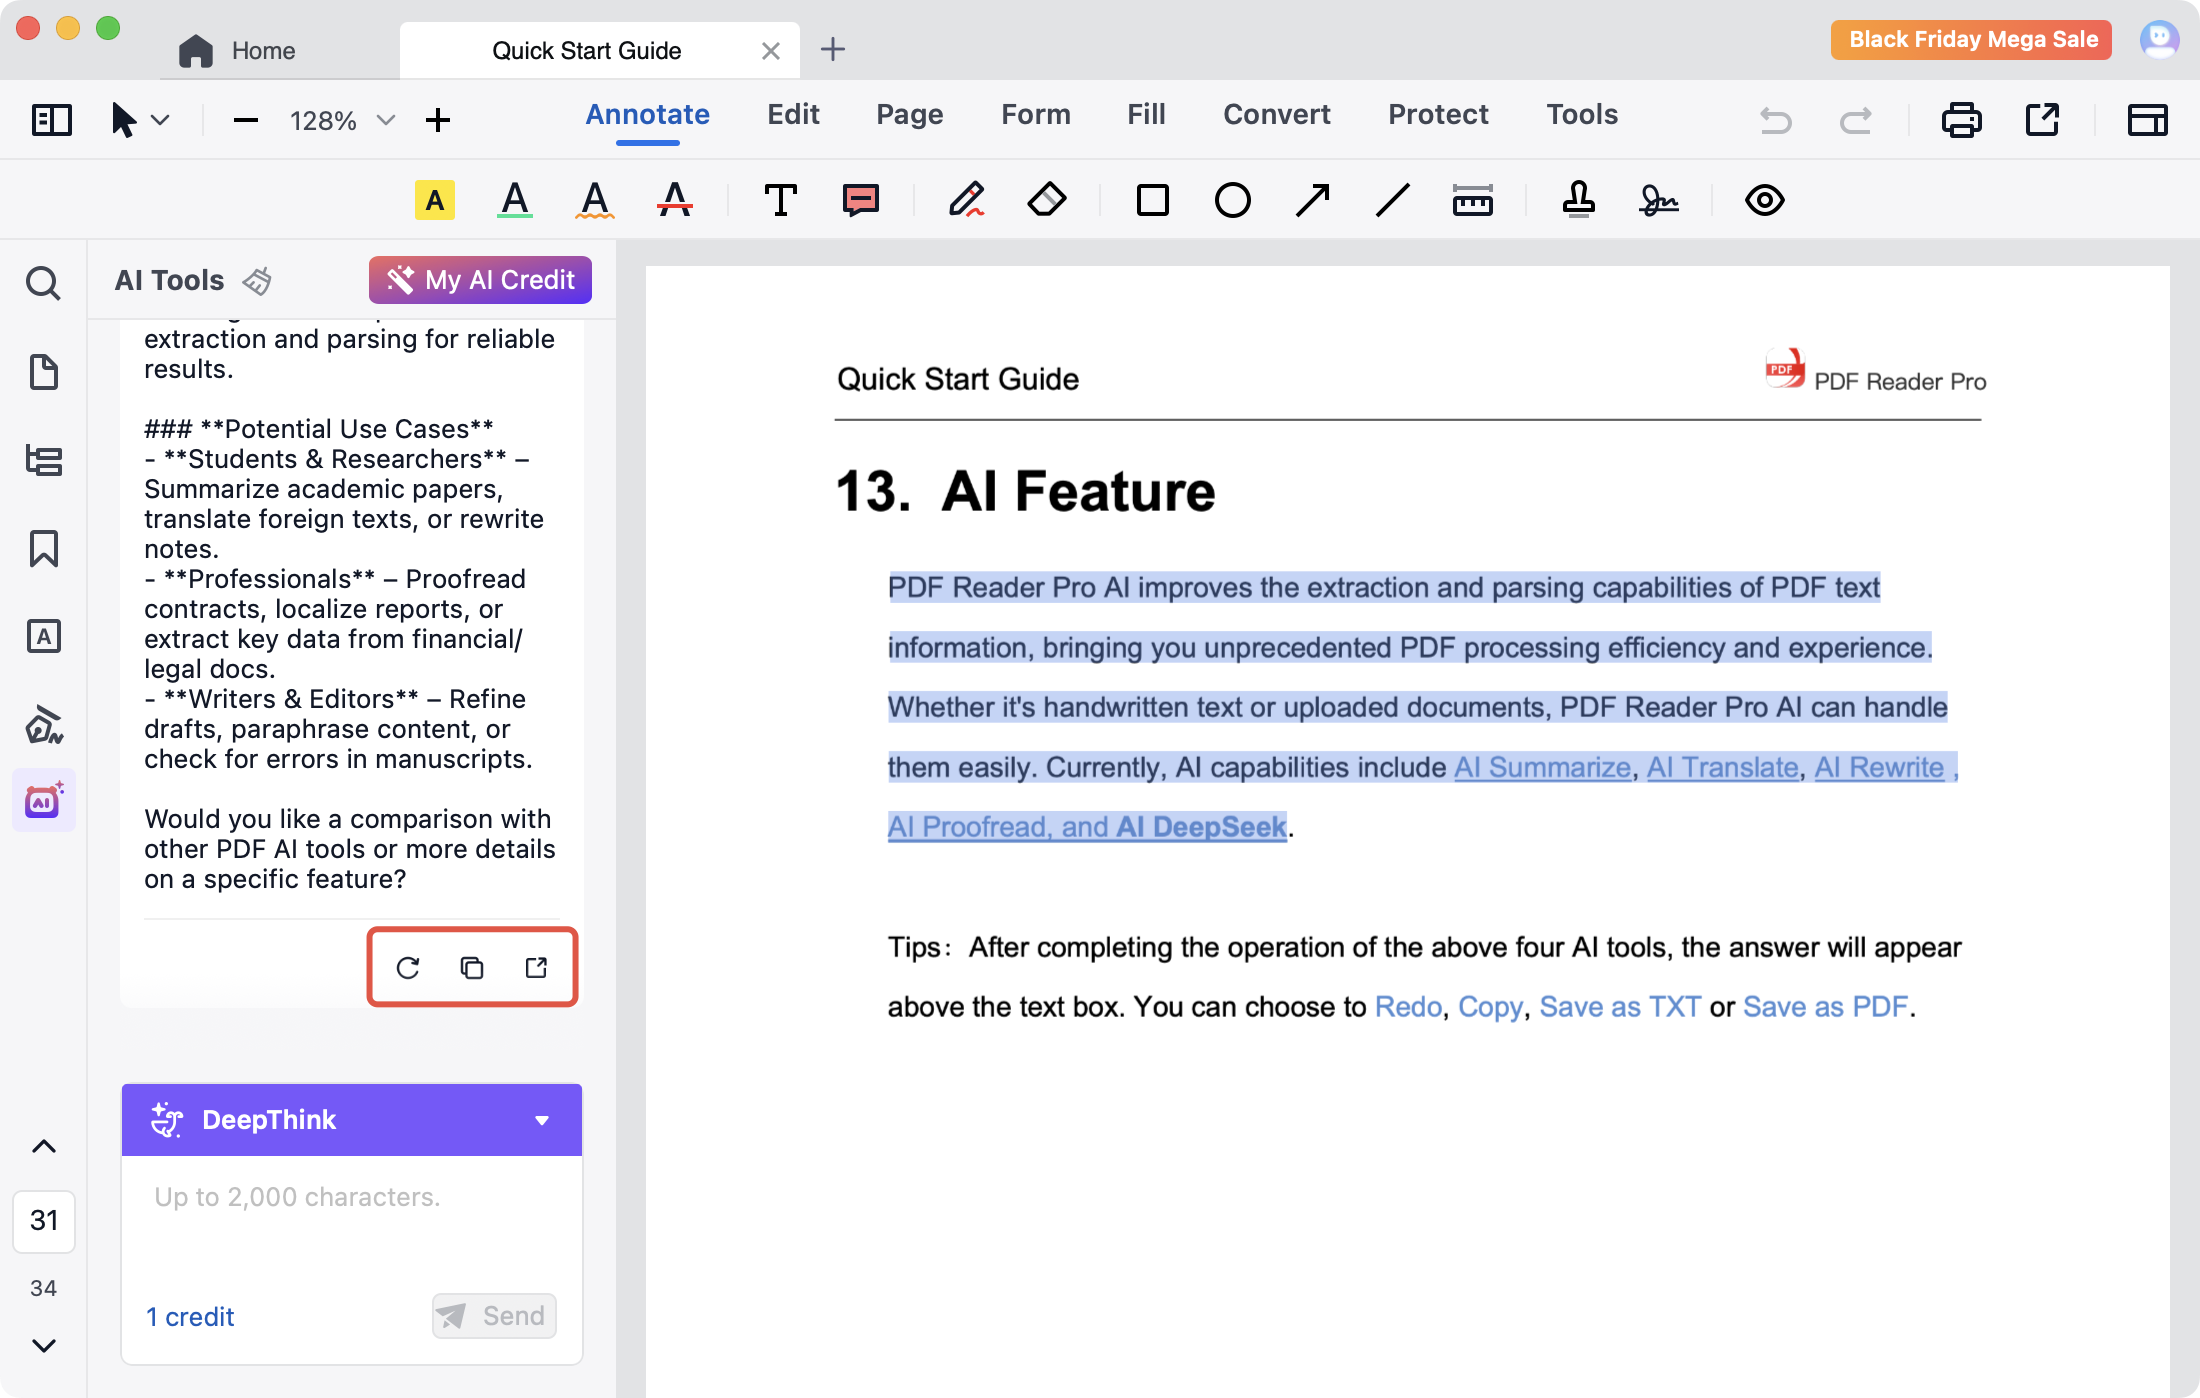Select the Strikethrough annotation tool
The width and height of the screenshot is (2200, 1398).
pyautogui.click(x=674, y=200)
